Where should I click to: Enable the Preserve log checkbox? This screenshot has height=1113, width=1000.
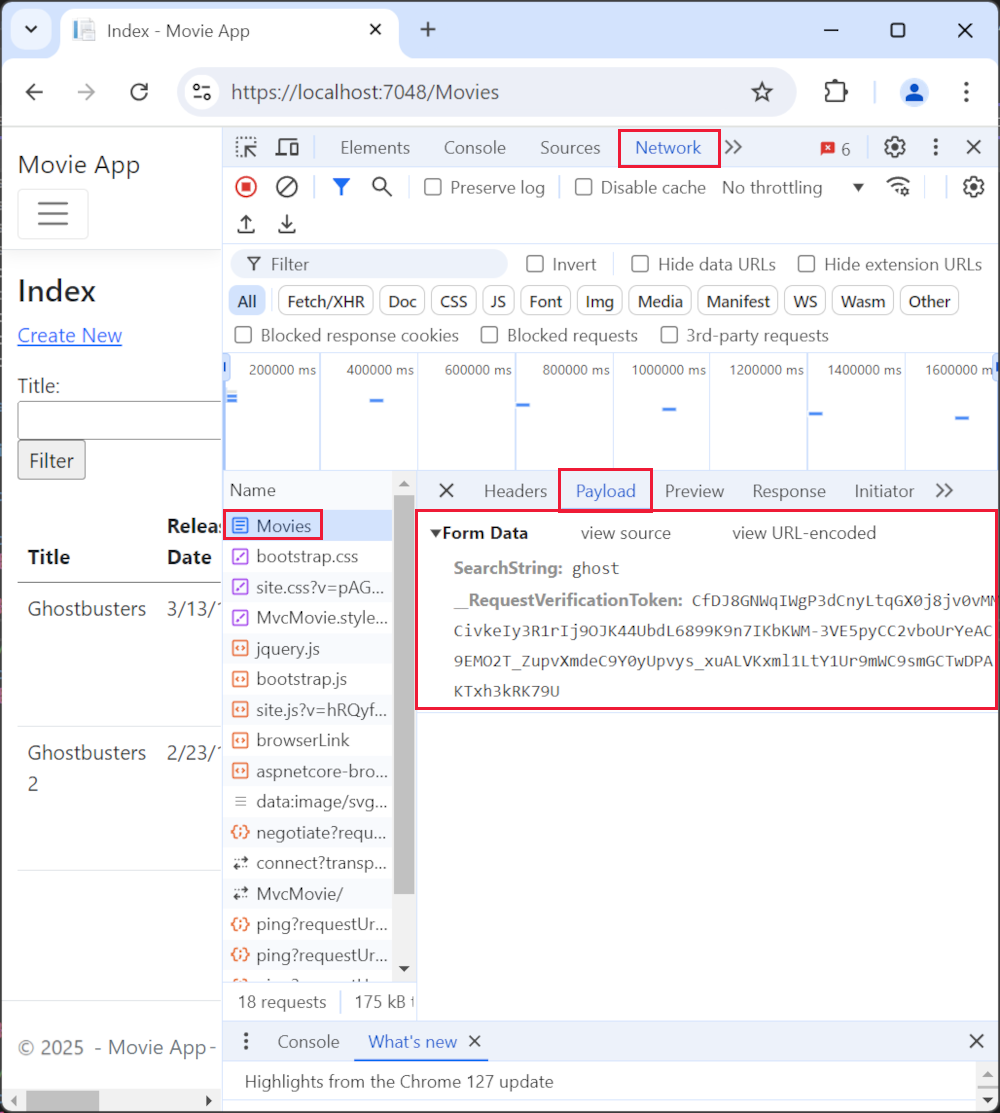(432, 187)
